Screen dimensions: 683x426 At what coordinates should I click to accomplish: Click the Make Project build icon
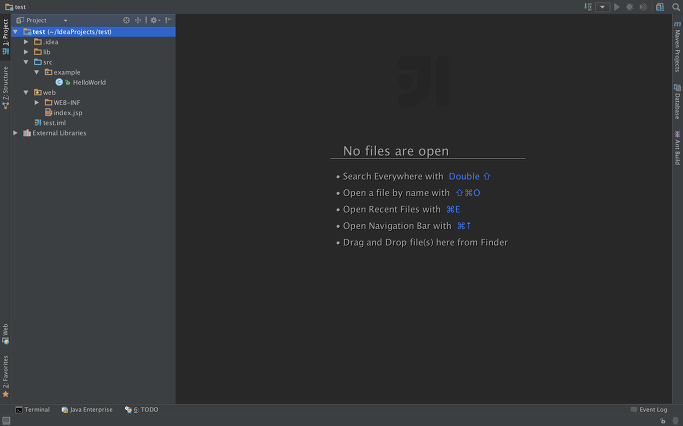click(x=588, y=7)
